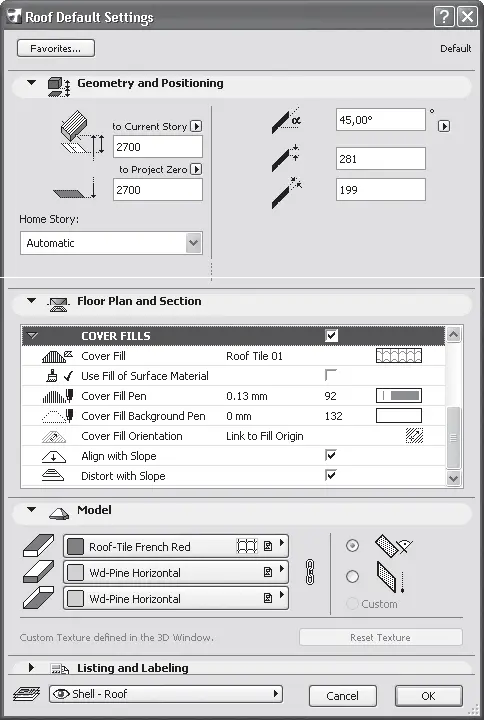Uncheck the Align with Slope checkbox
The height and width of the screenshot is (720, 484).
(x=331, y=456)
